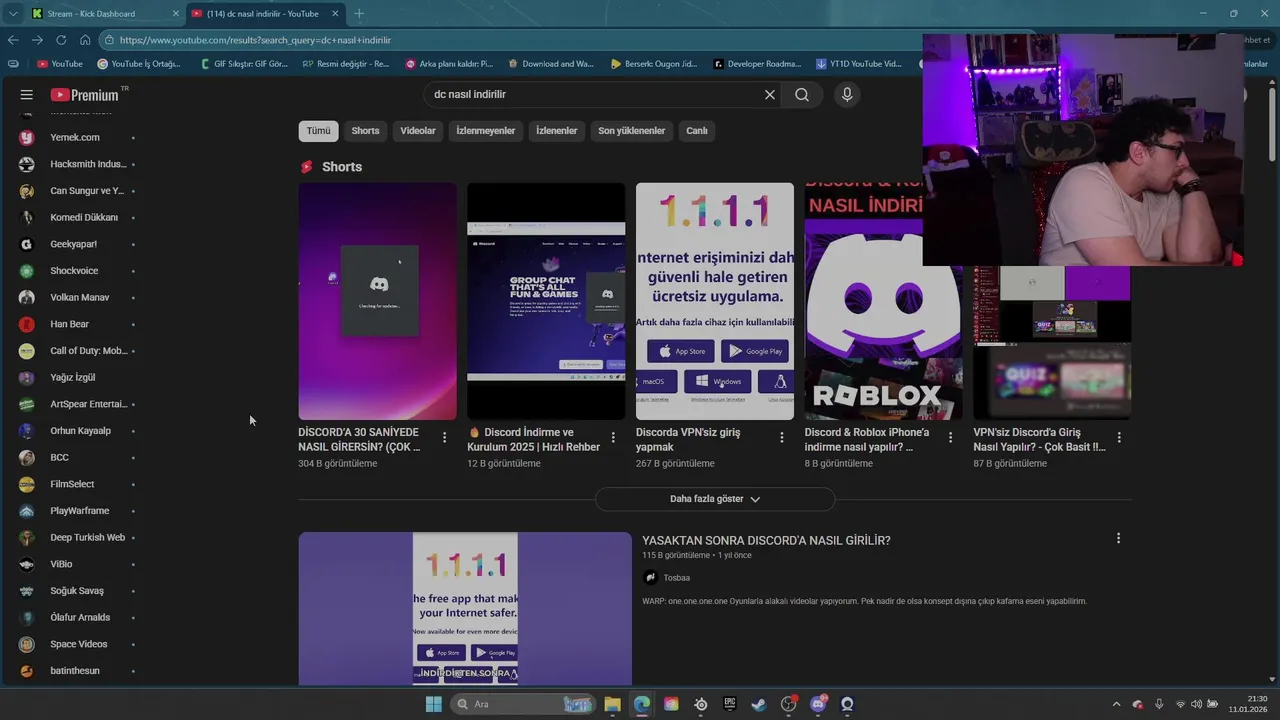
Task: Select the 'Tümü' filter chip
Action: pos(318,131)
